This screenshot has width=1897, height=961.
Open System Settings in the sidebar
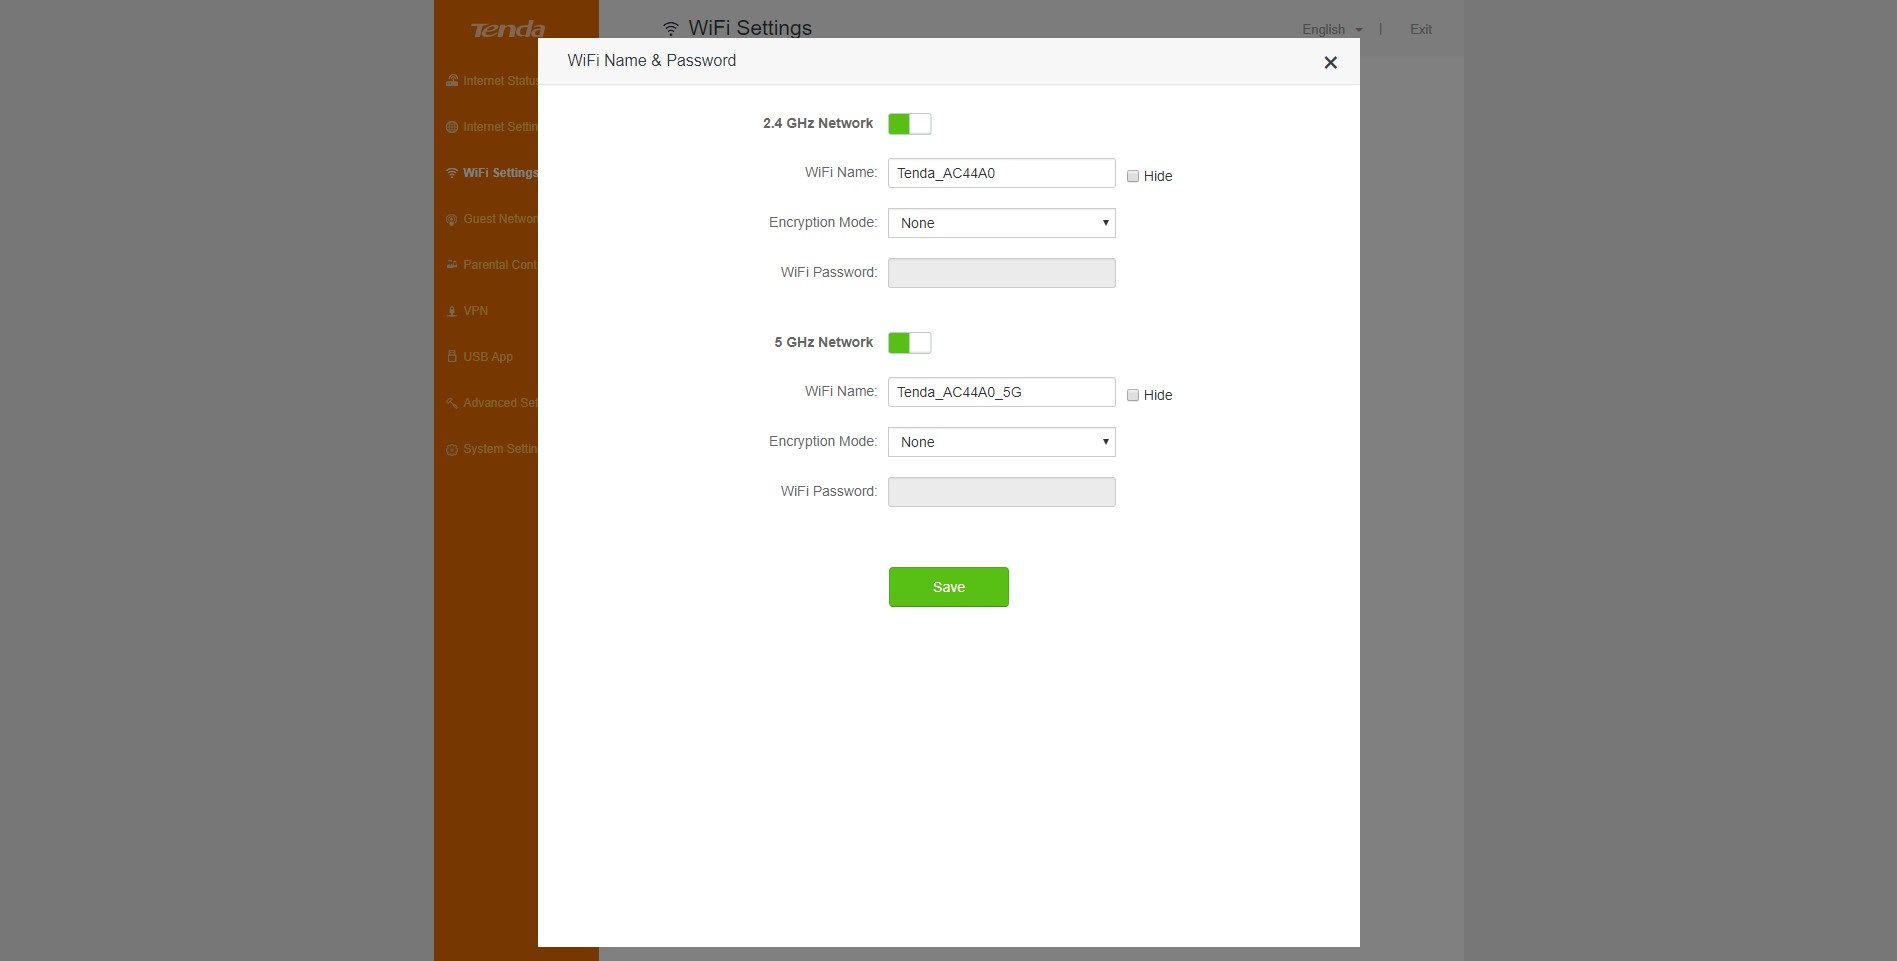[x=491, y=449]
